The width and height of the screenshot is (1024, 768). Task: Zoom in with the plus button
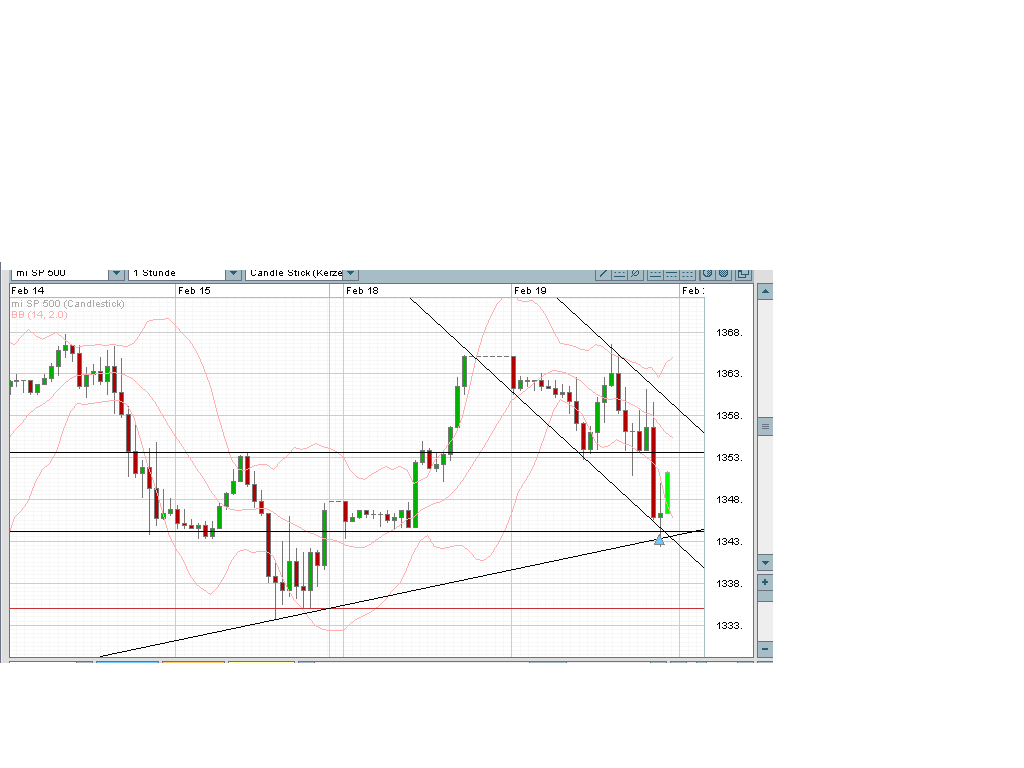click(x=765, y=583)
